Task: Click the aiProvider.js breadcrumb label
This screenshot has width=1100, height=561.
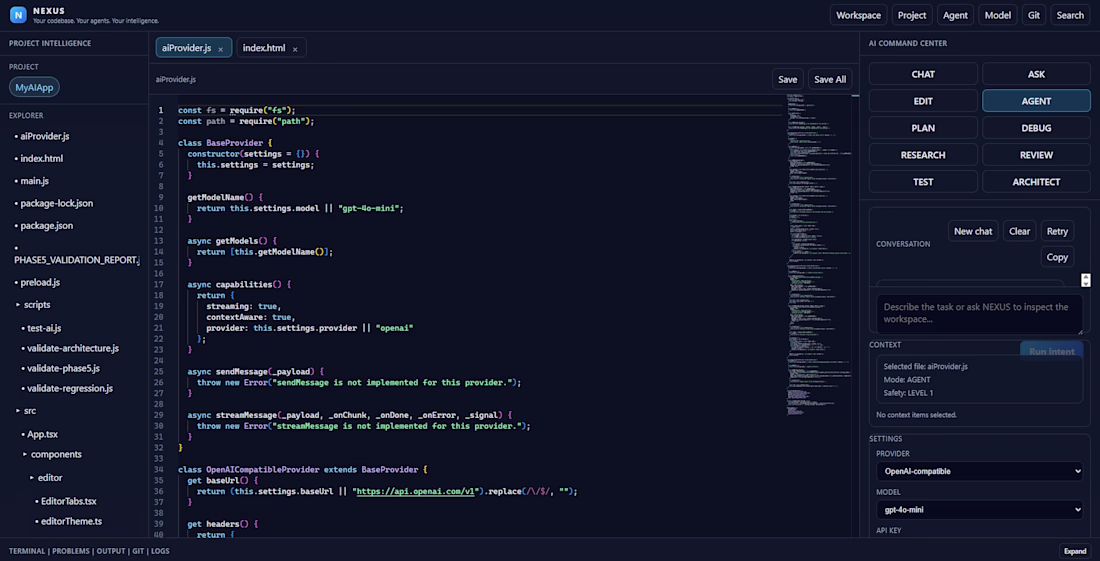Action: (x=176, y=79)
